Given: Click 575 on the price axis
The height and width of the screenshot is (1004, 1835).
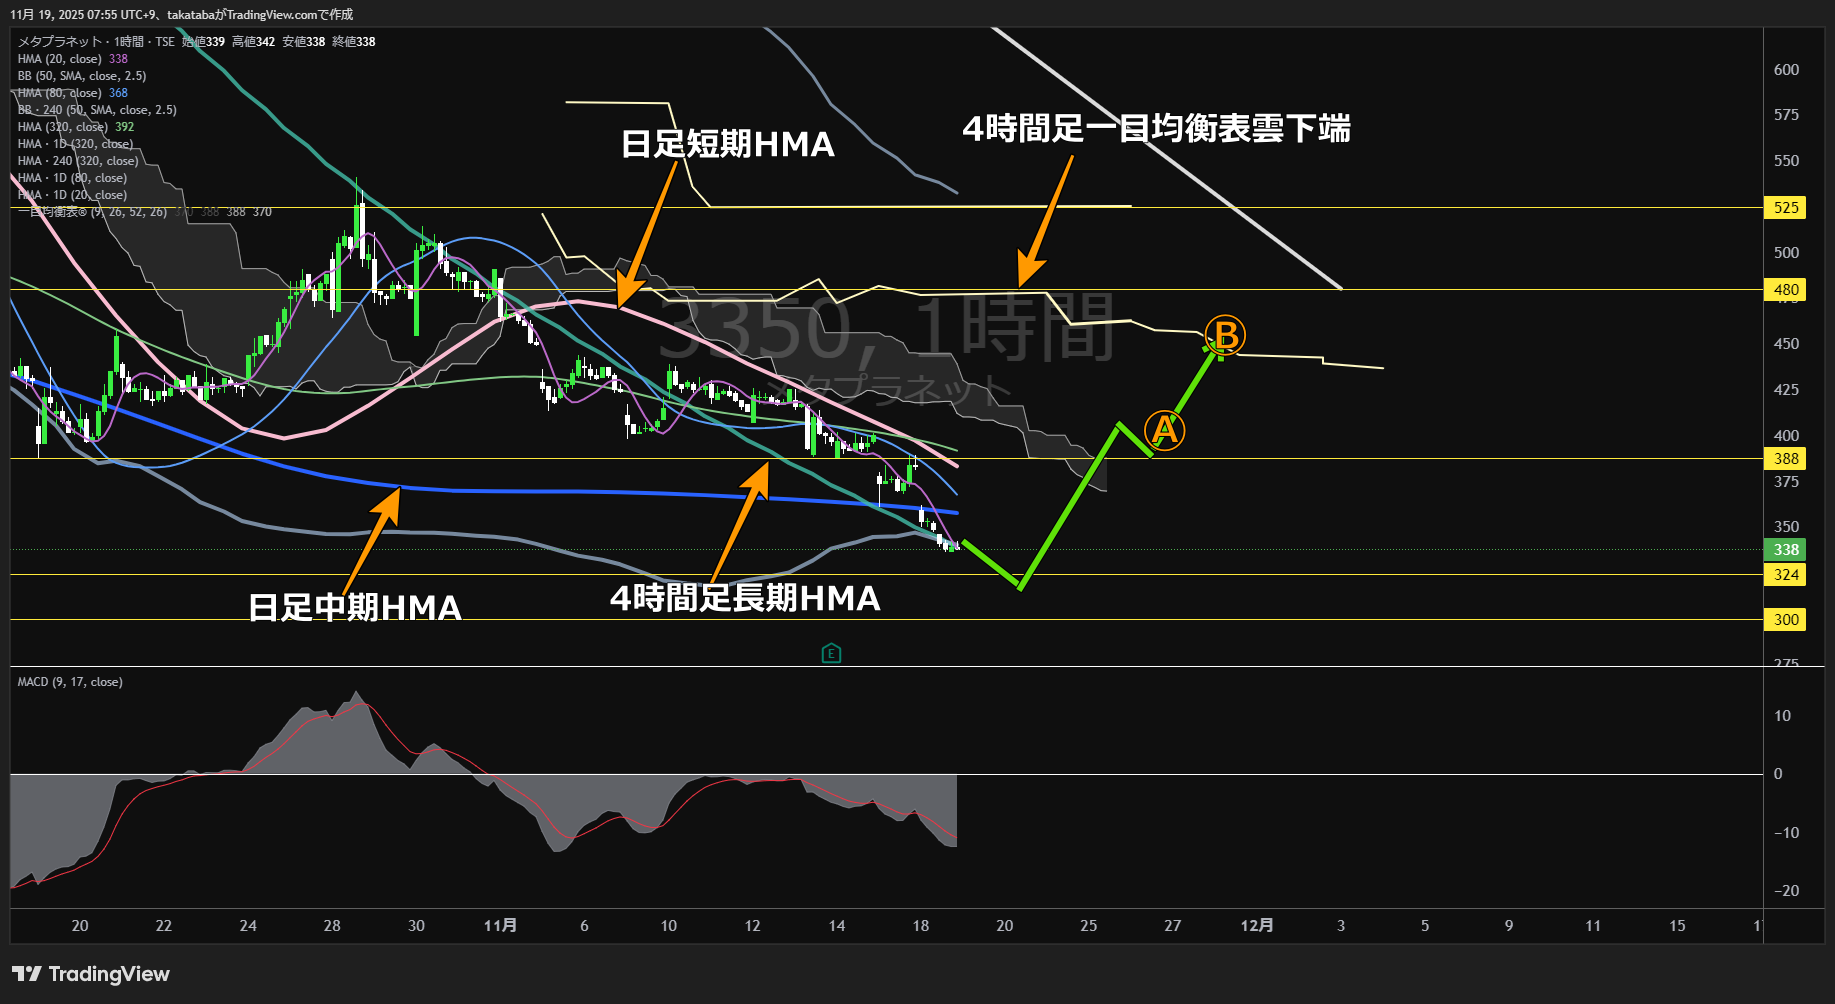Looking at the screenshot, I should (x=1786, y=115).
